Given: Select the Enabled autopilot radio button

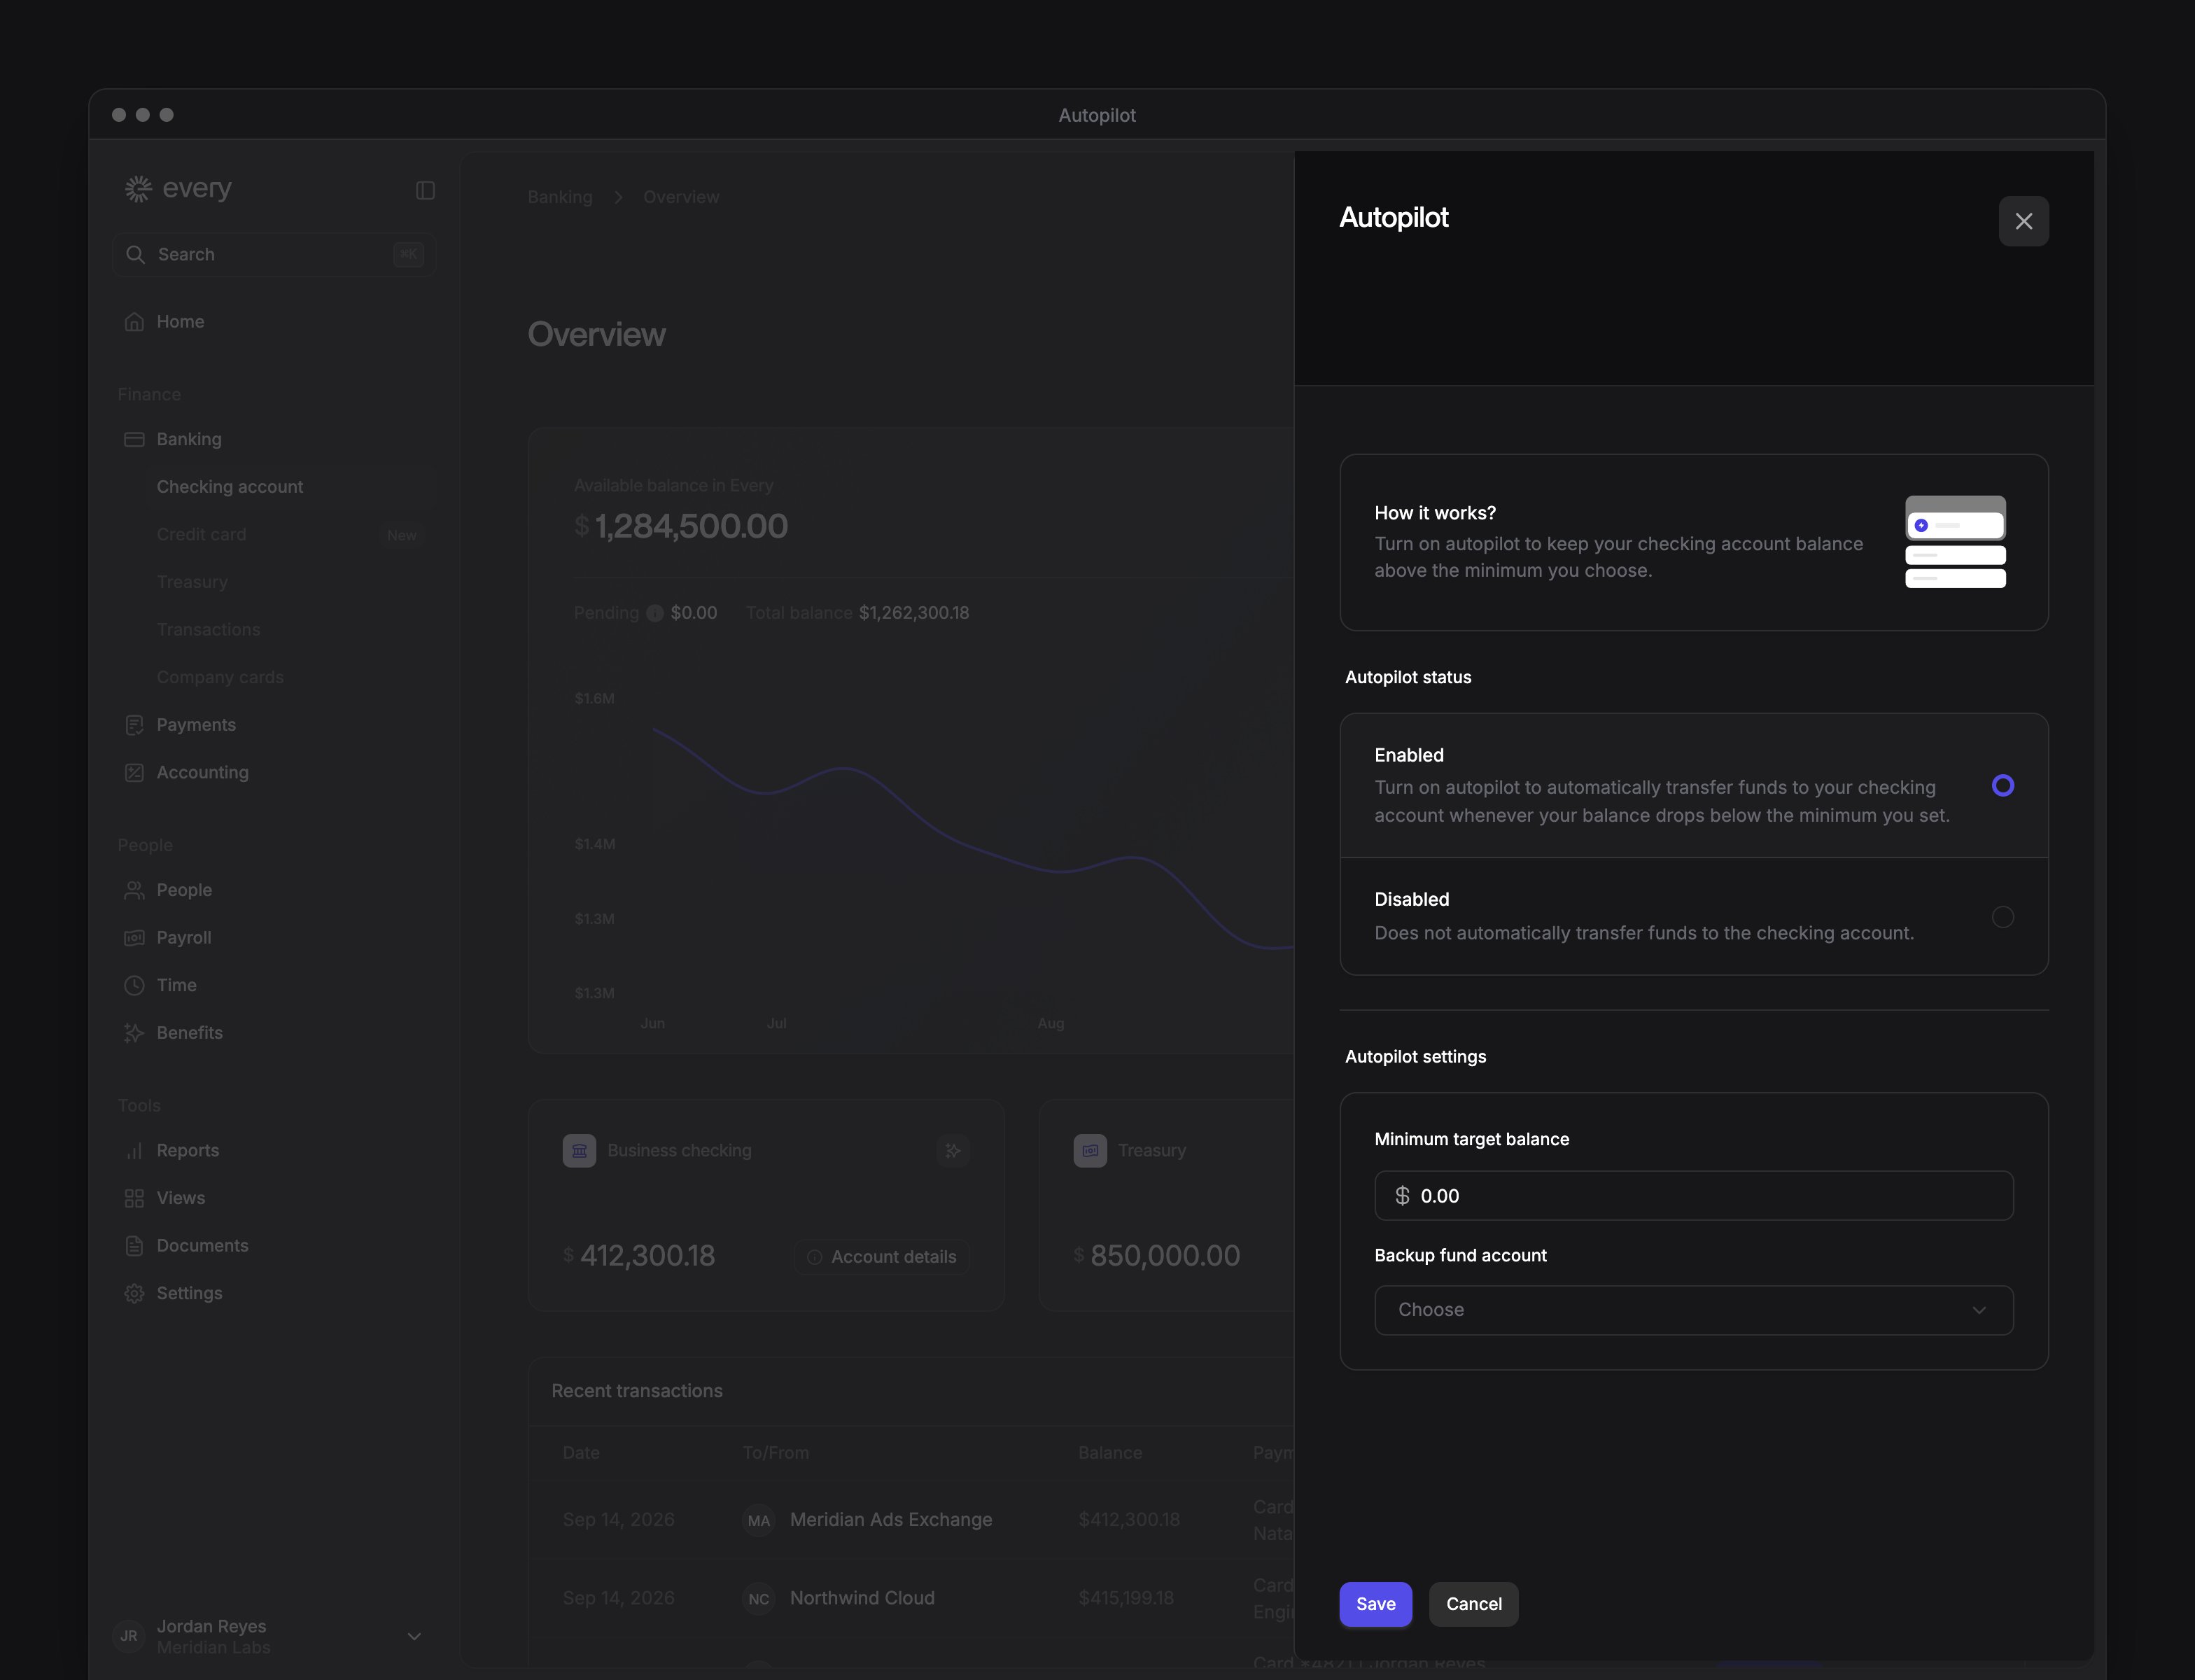Looking at the screenshot, I should [x=2002, y=785].
